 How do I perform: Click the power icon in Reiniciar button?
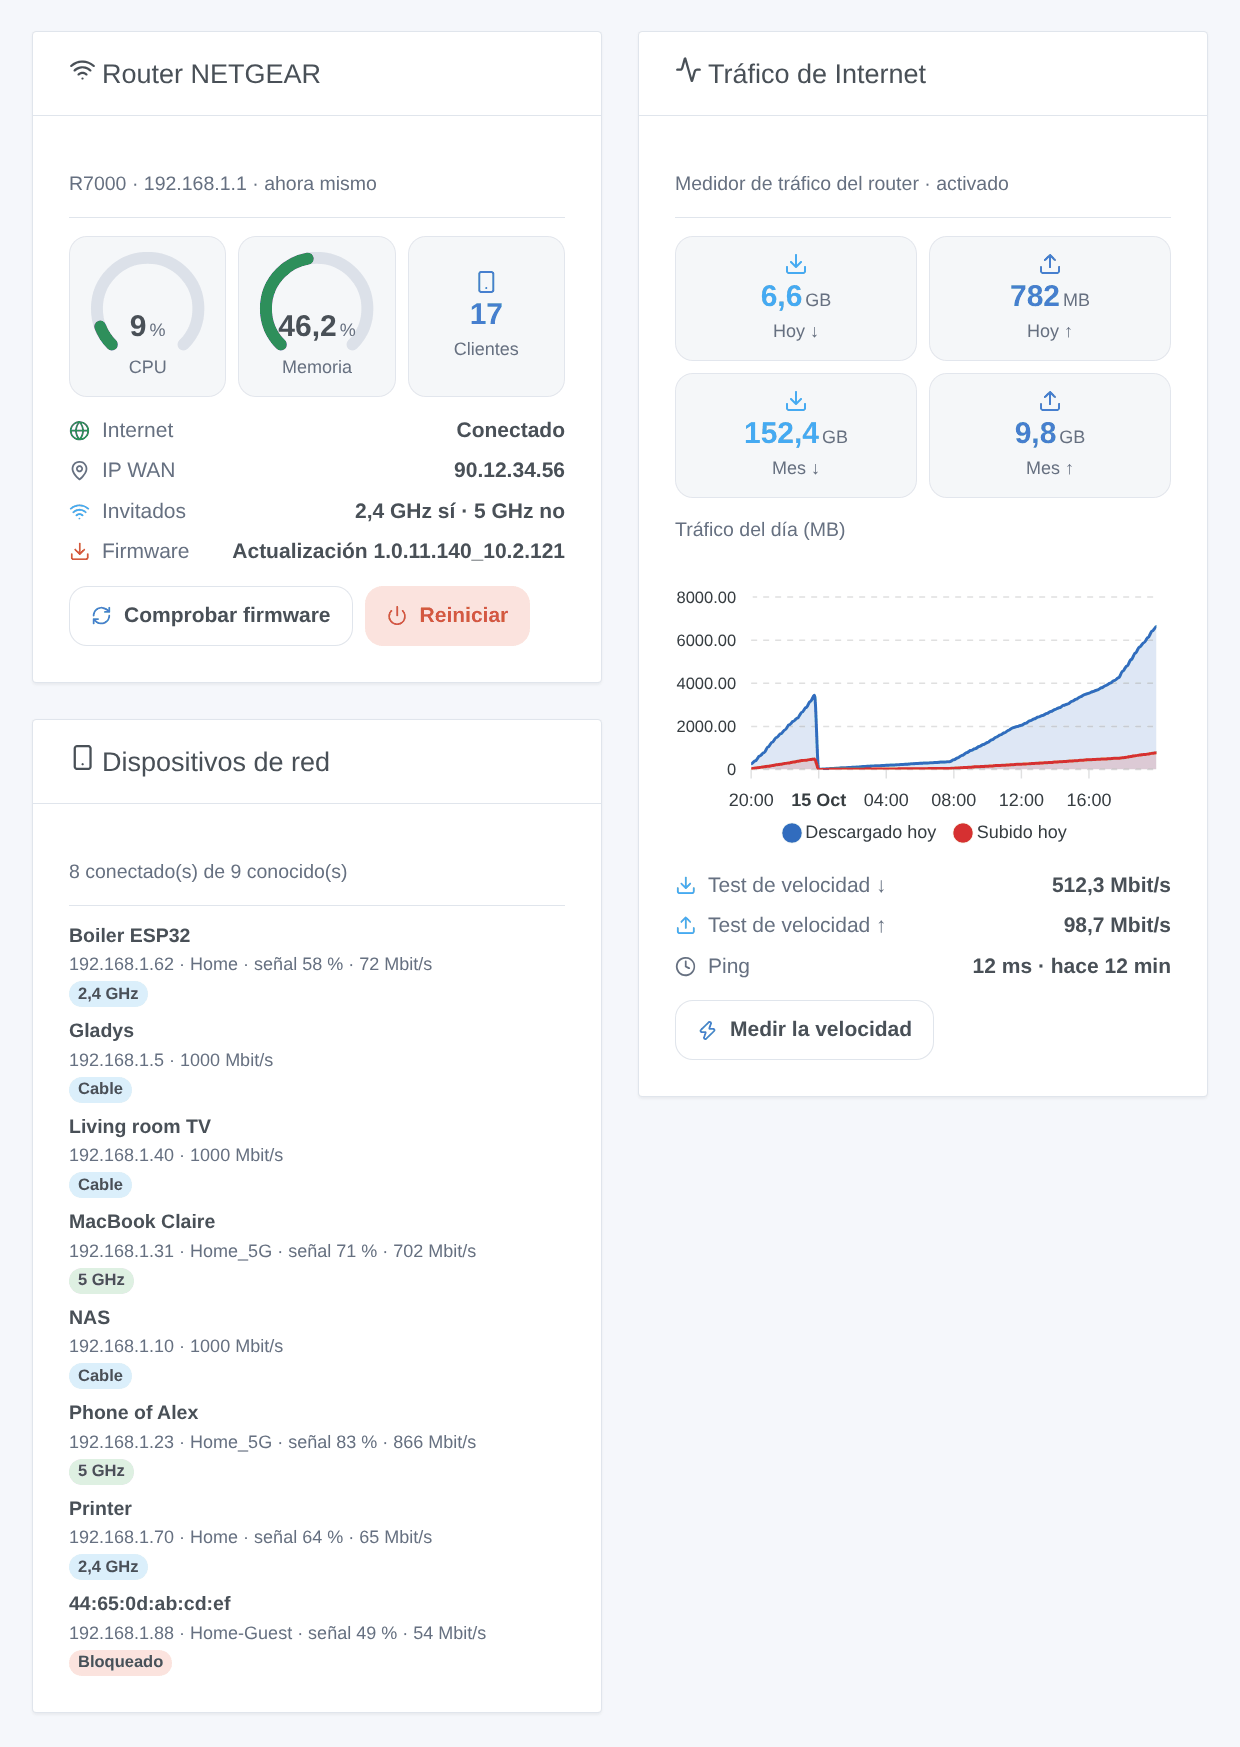pos(397,616)
